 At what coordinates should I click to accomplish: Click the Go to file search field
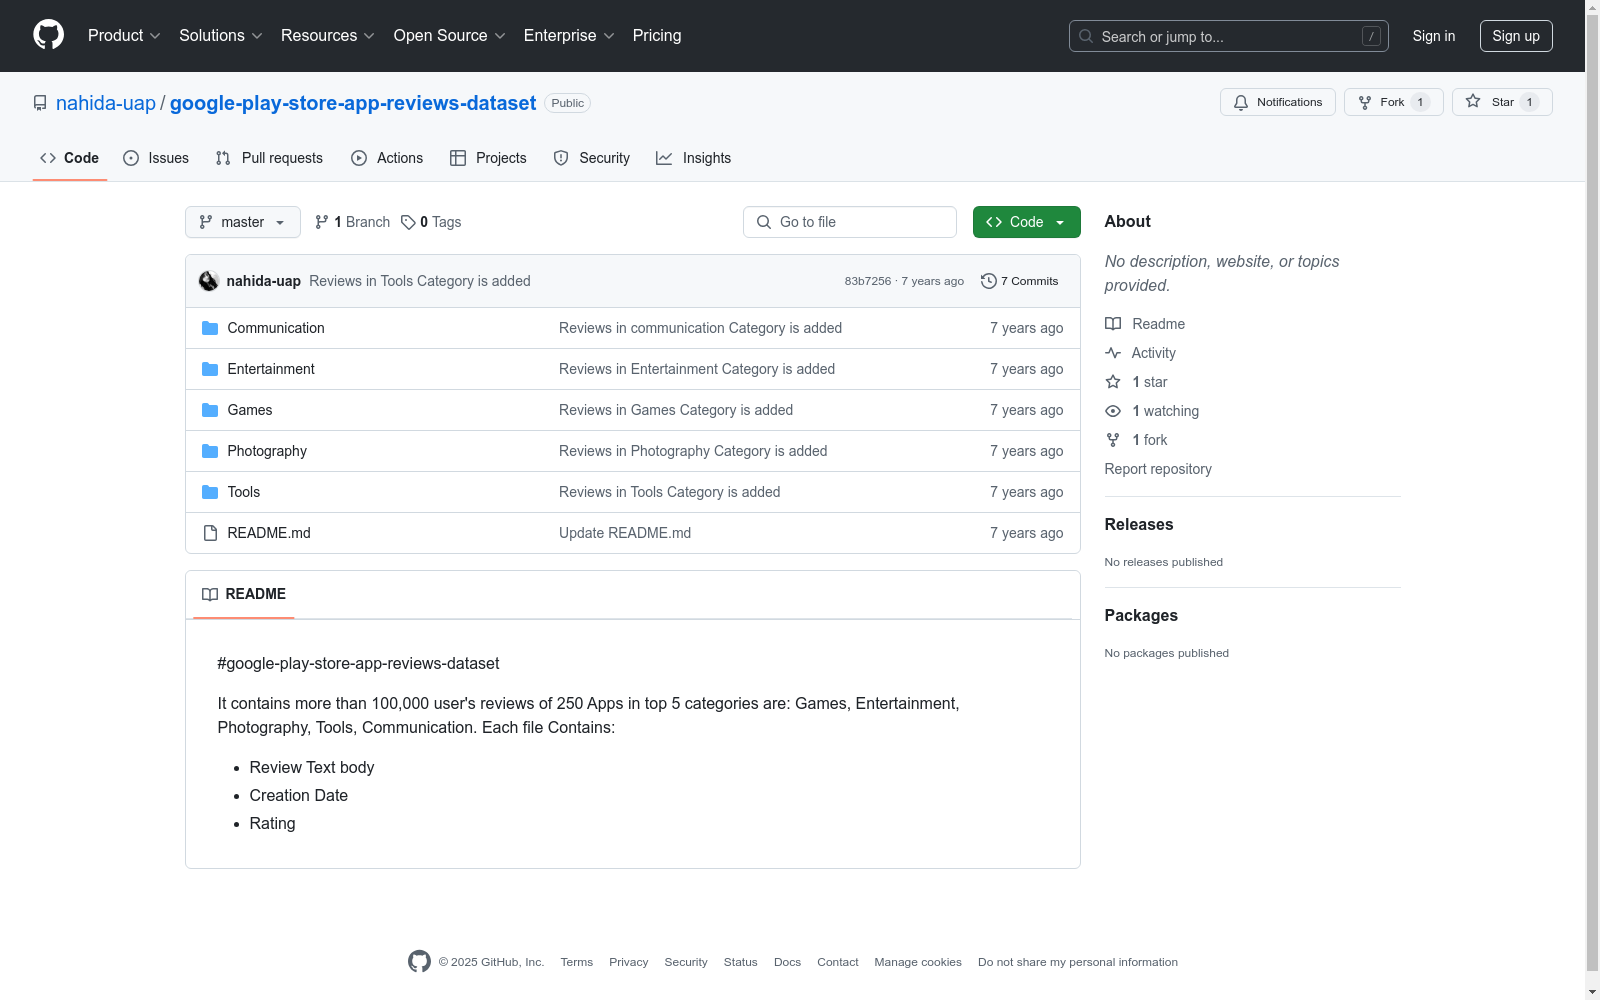pos(850,222)
